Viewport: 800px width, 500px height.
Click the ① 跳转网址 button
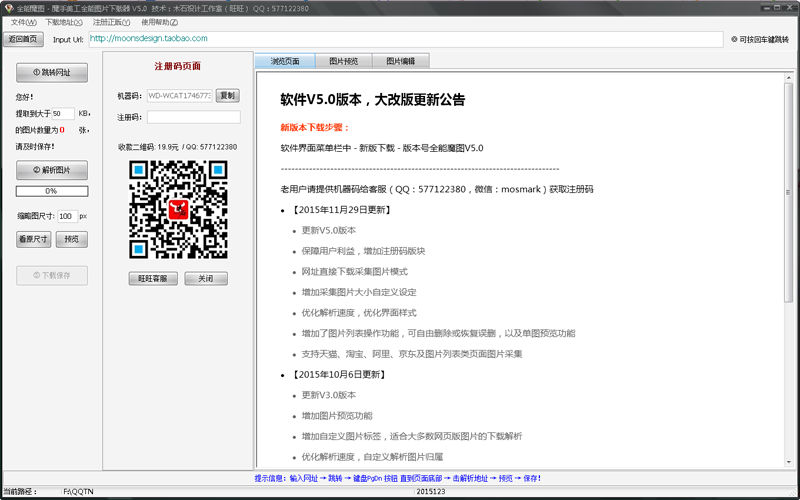coord(51,73)
